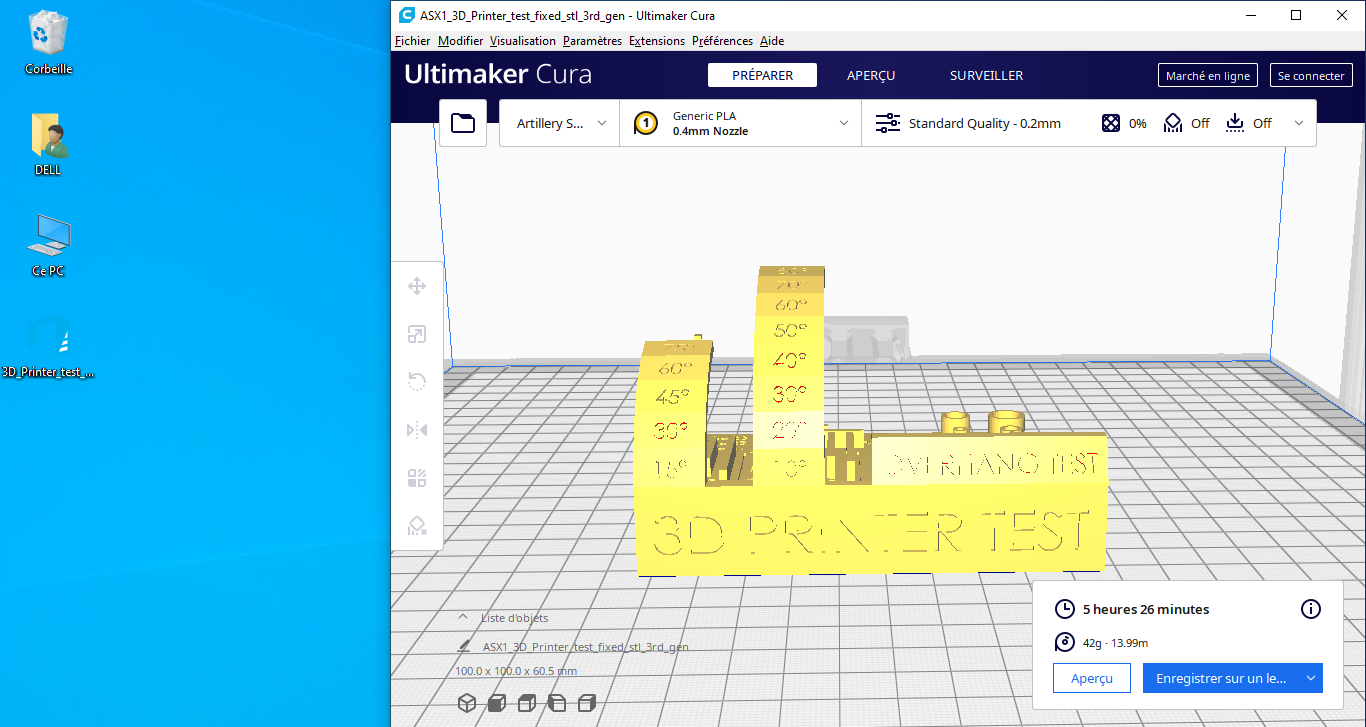Click the white Aperçu button near the print time
This screenshot has width=1366, height=727.
coord(1092,678)
